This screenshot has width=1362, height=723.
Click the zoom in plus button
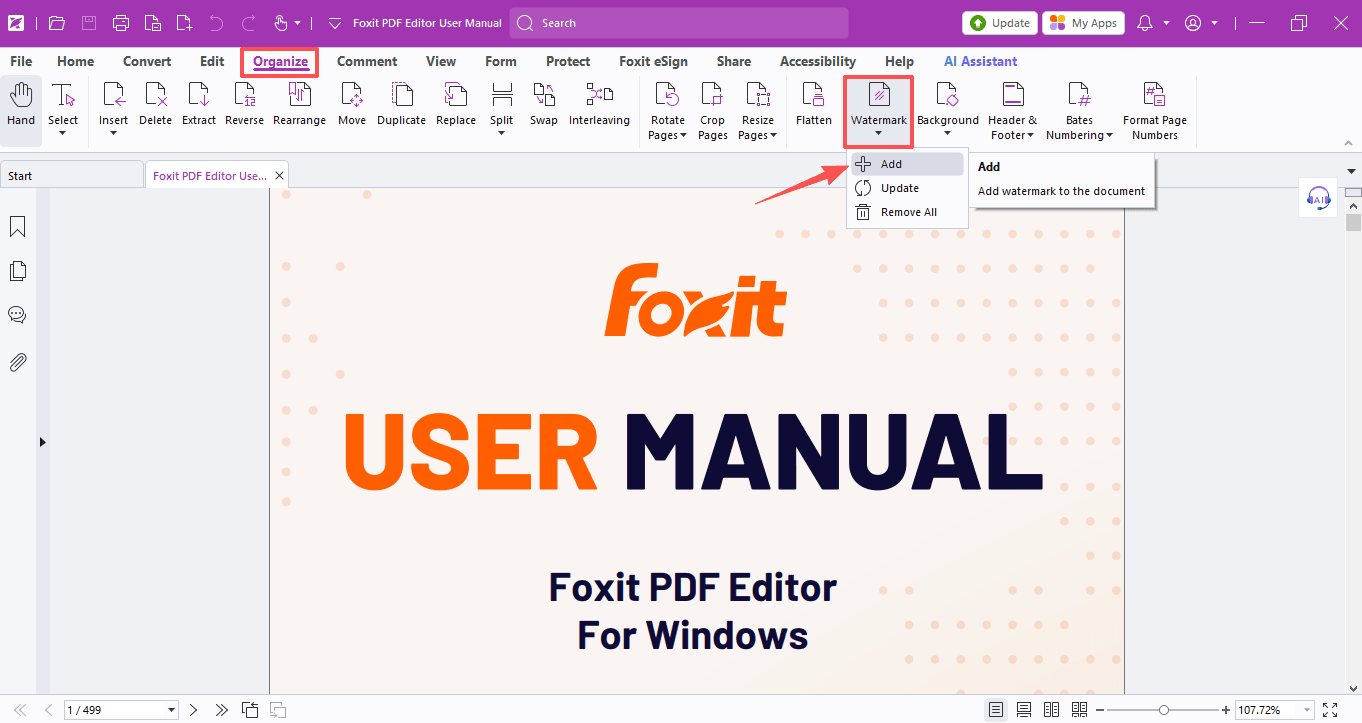[x=1226, y=710]
